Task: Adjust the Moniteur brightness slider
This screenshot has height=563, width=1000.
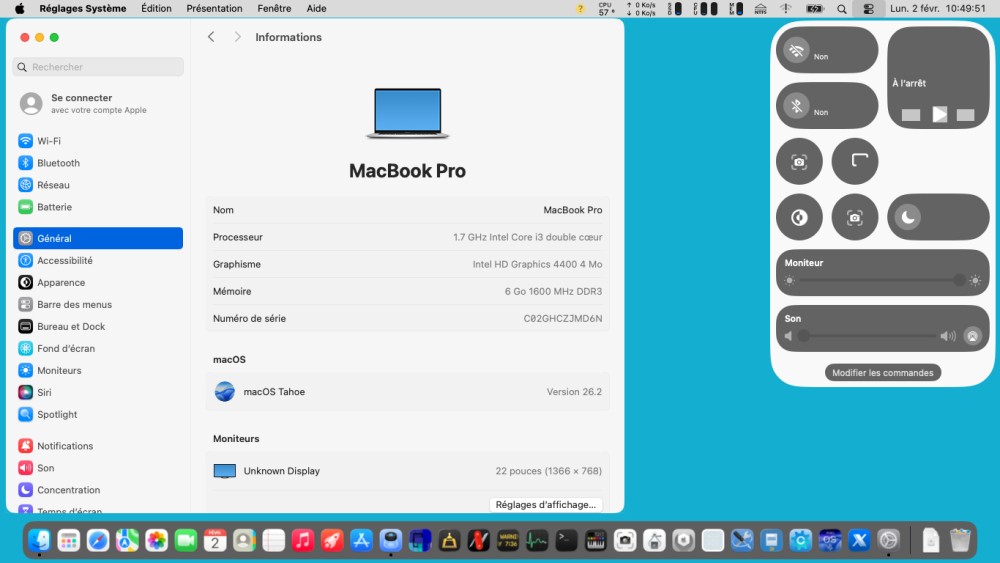Action: coord(882,281)
